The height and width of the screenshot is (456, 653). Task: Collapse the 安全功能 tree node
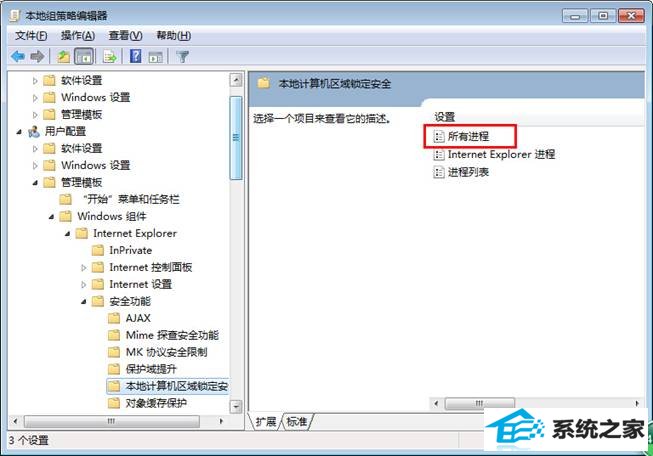point(84,302)
